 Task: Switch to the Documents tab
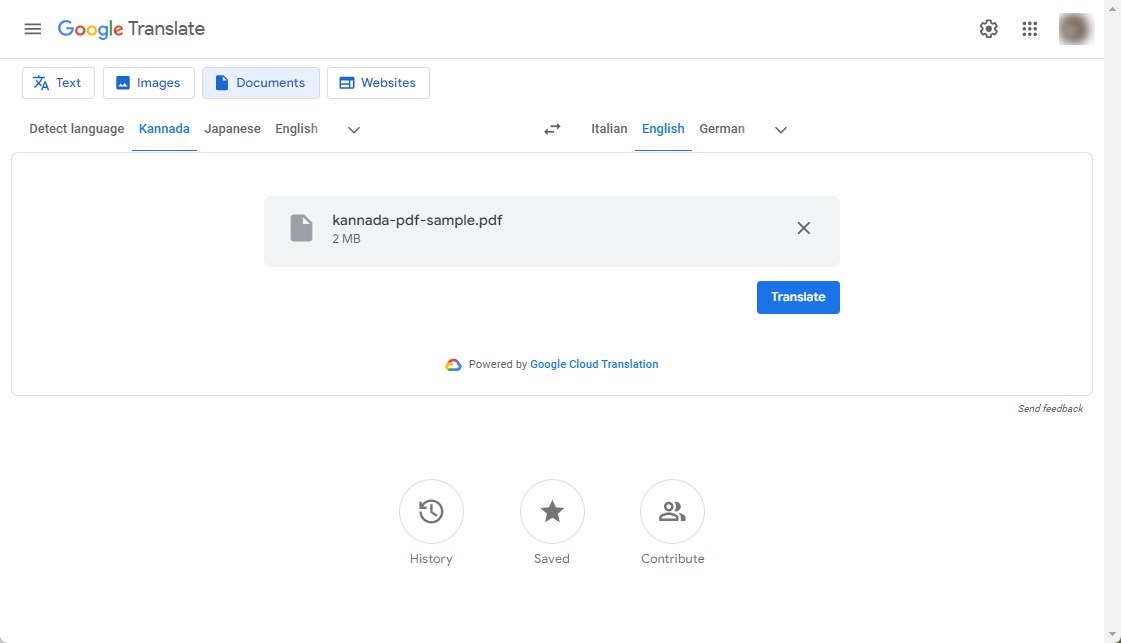click(x=261, y=82)
